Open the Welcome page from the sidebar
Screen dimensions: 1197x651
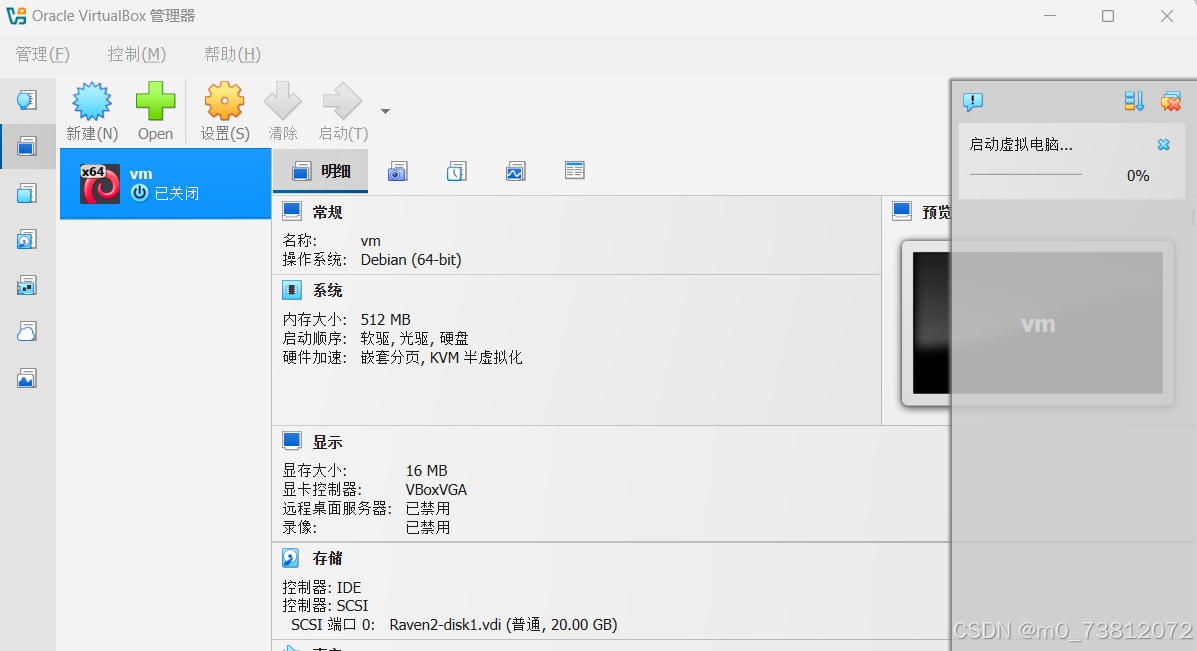point(27,100)
